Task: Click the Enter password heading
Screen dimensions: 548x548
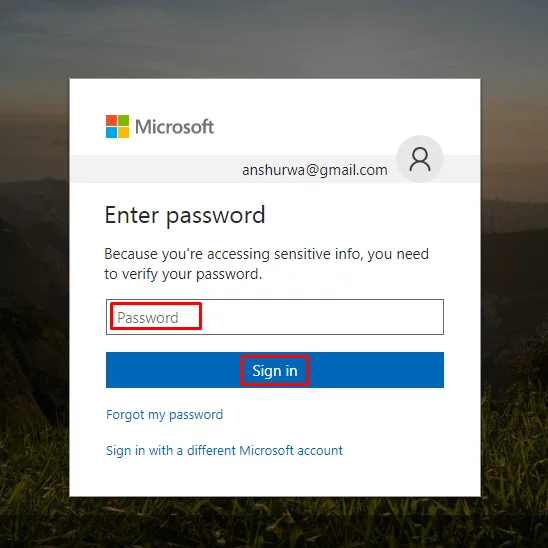Action: point(185,215)
